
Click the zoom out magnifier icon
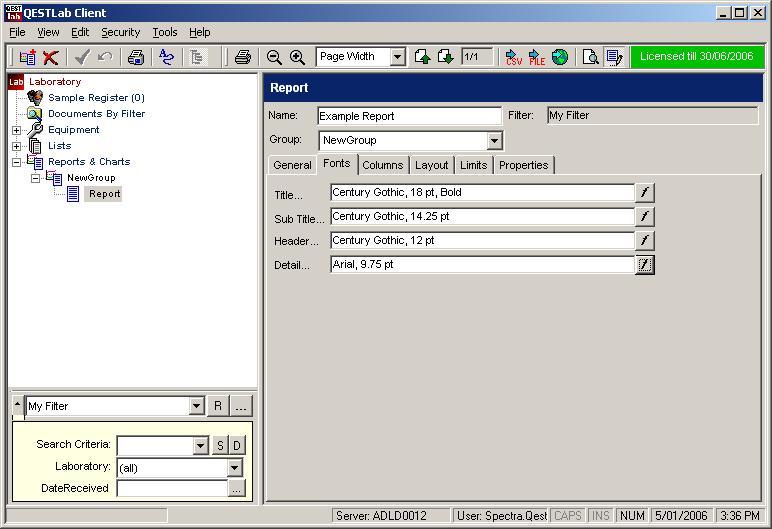pos(274,58)
